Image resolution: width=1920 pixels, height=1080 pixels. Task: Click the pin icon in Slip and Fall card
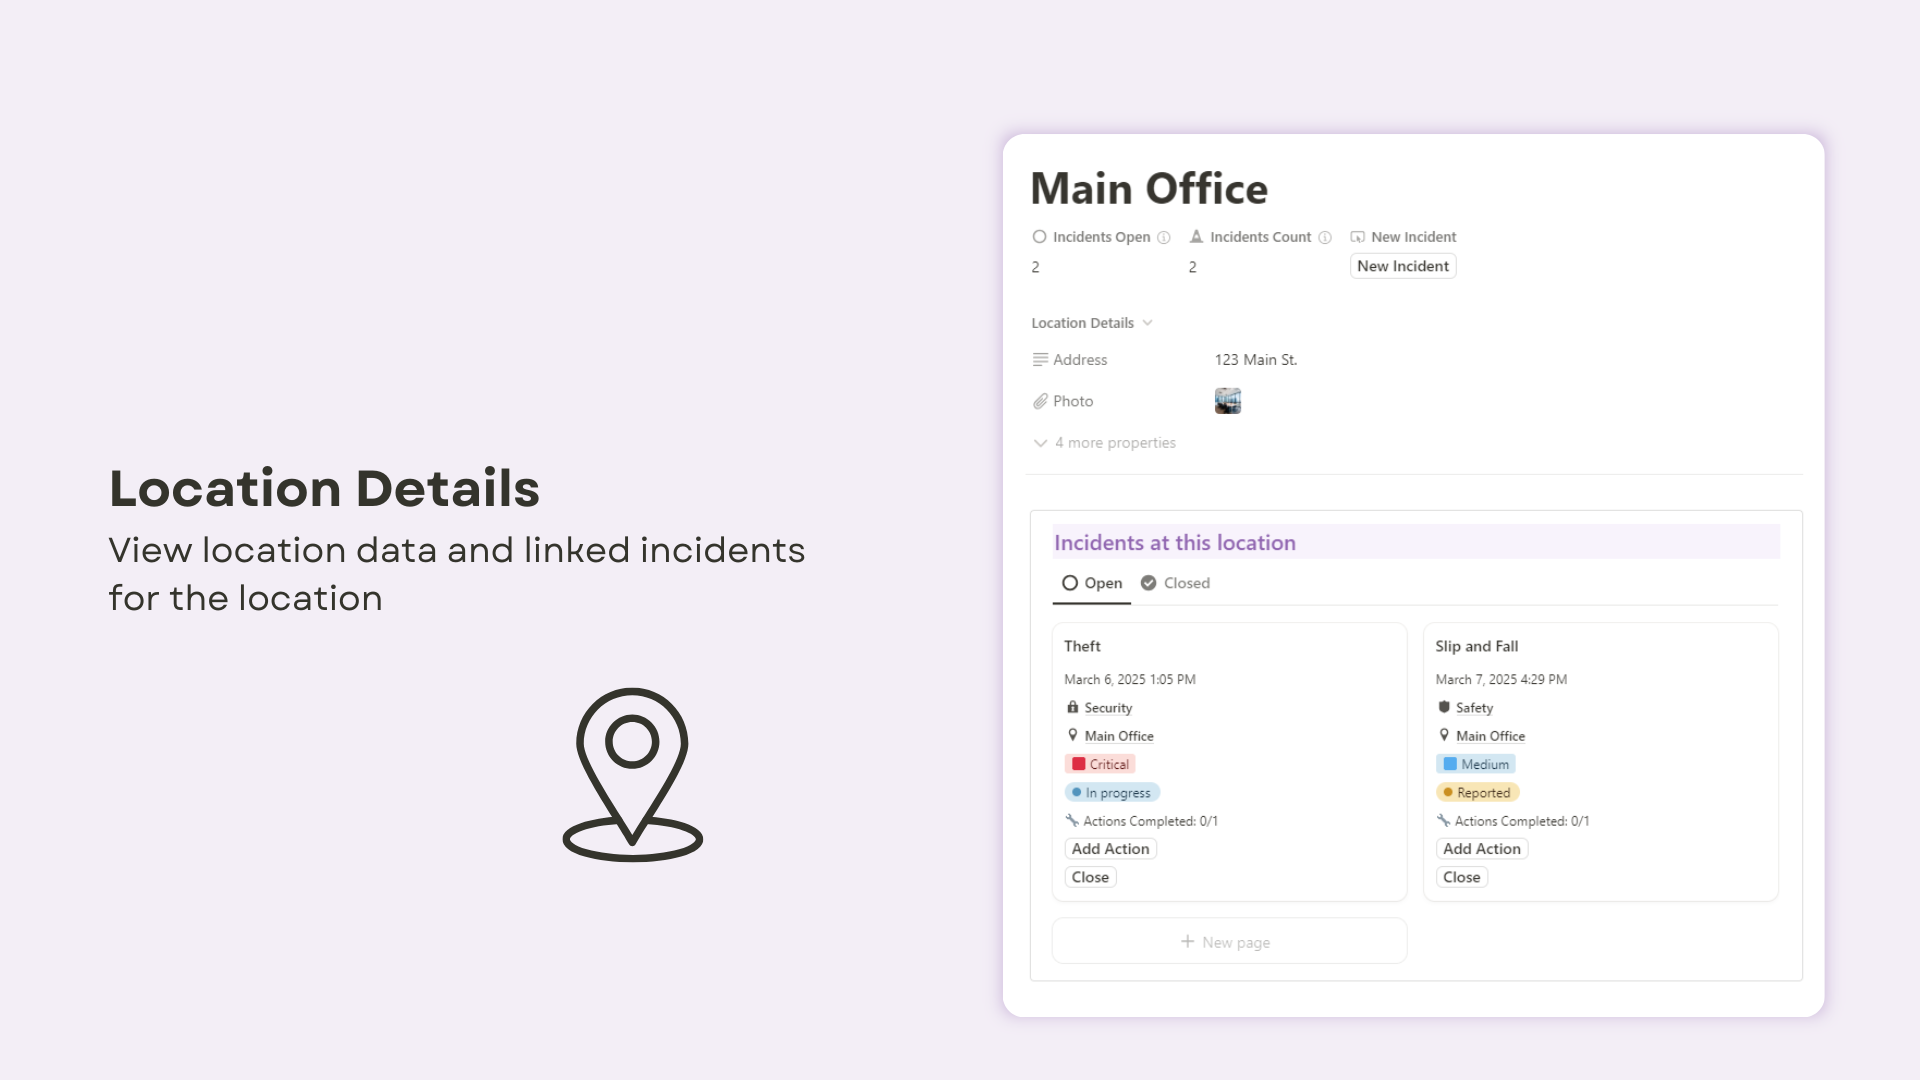click(x=1443, y=735)
